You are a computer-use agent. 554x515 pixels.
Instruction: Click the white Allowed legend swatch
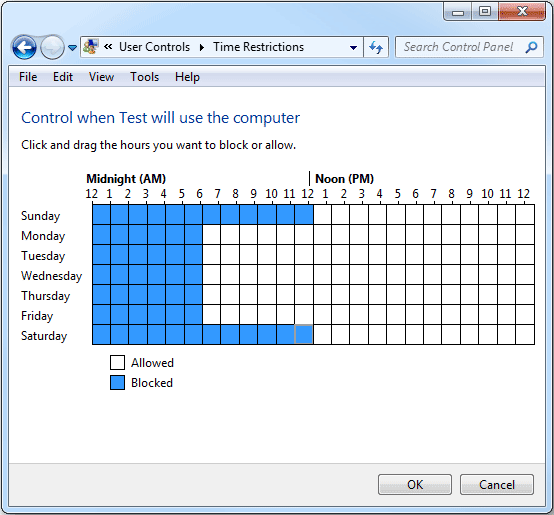117,362
